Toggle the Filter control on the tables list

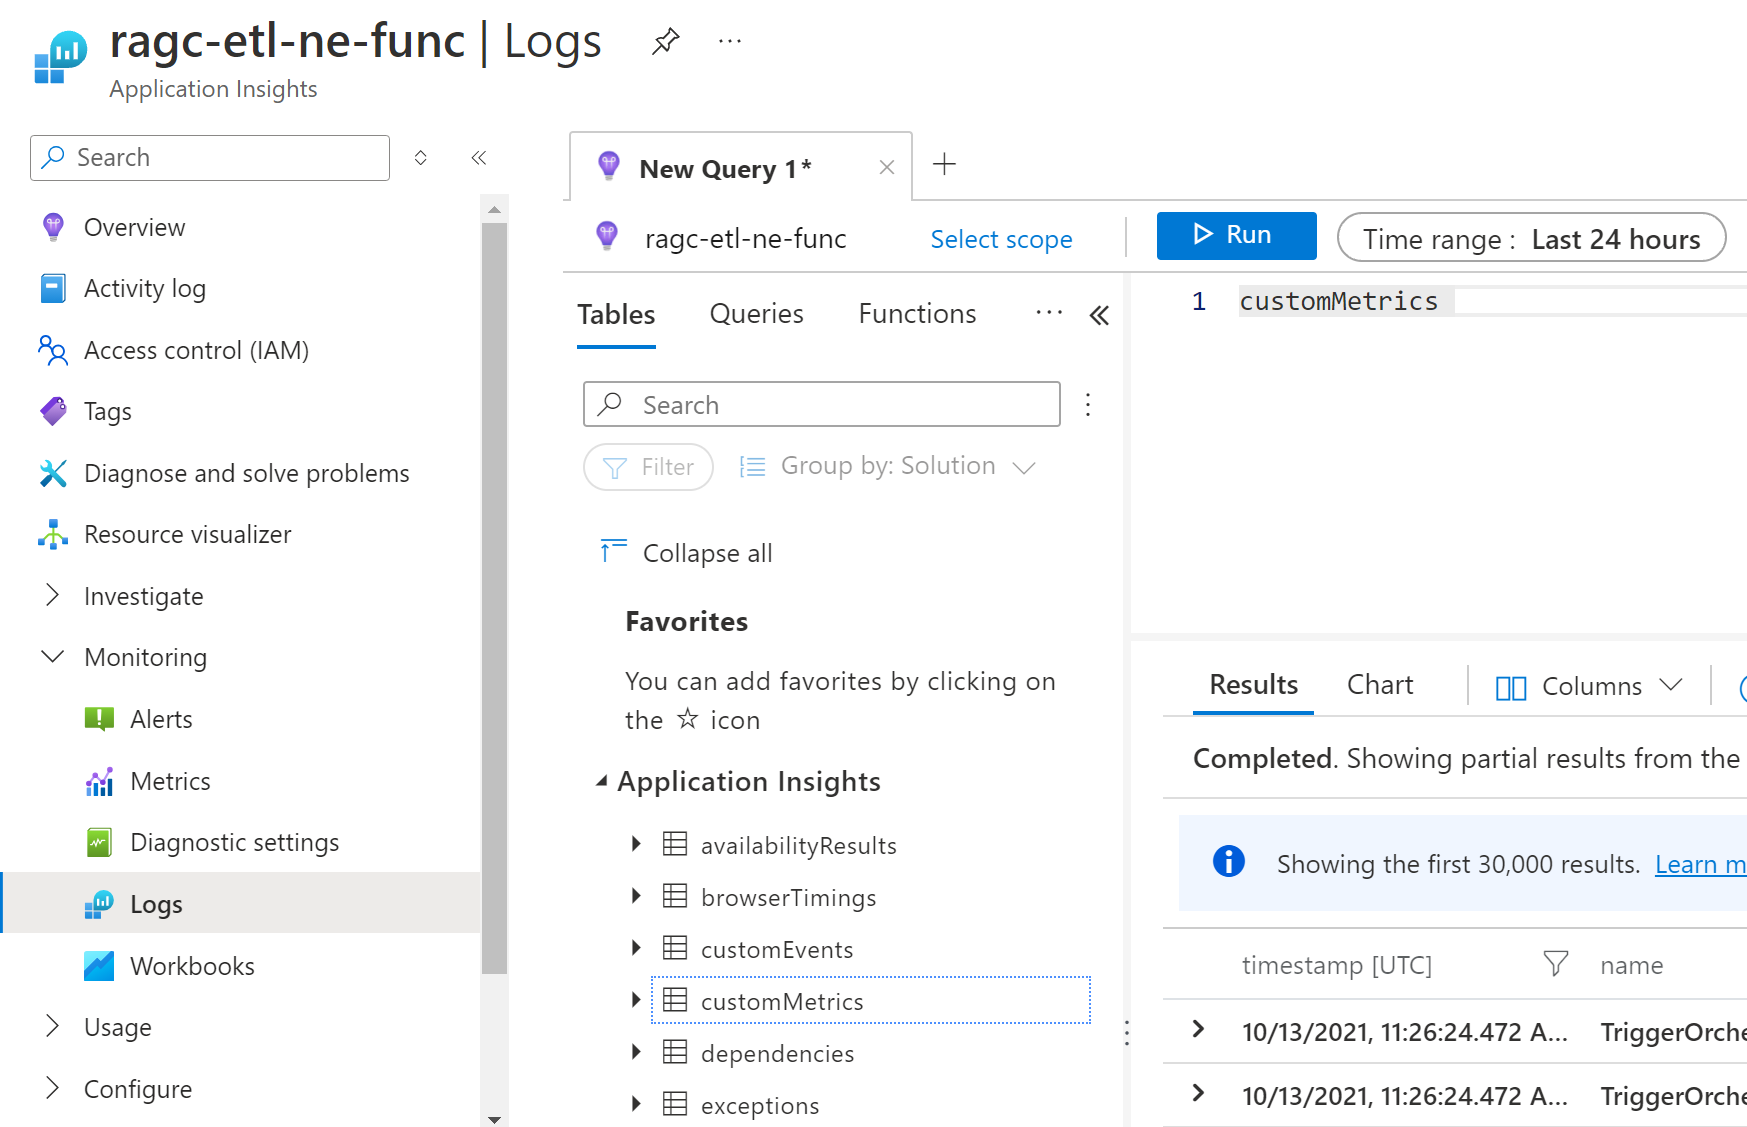point(648,466)
